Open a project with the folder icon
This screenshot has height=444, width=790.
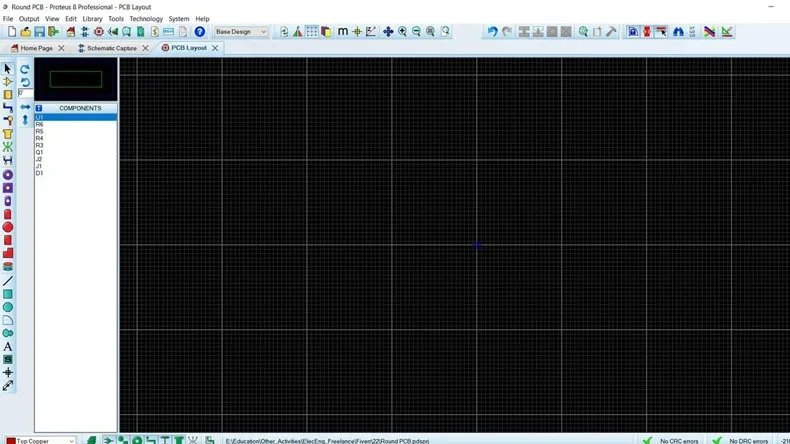coord(26,32)
